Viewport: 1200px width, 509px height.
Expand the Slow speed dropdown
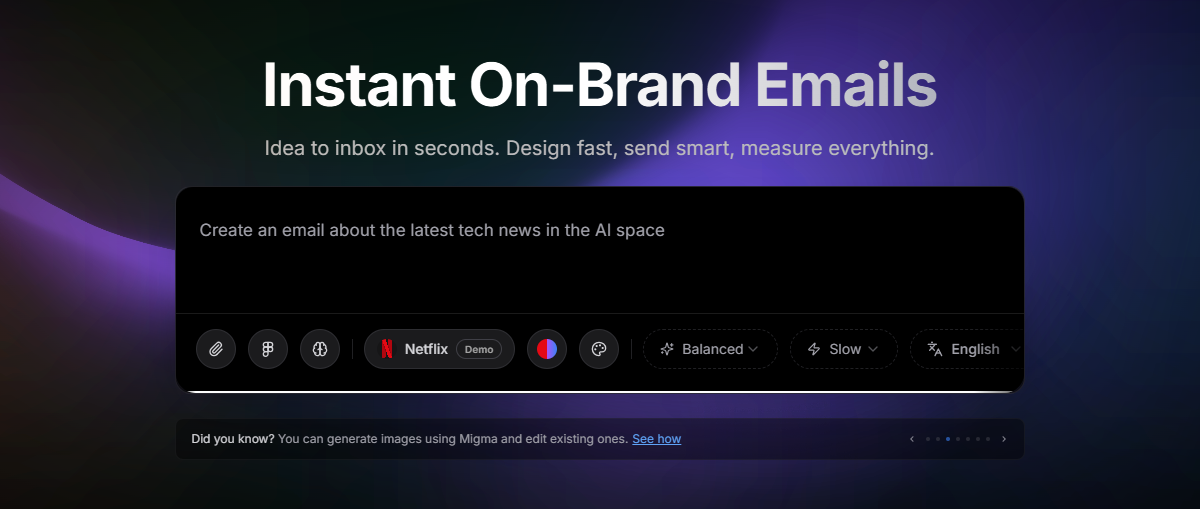tap(844, 349)
